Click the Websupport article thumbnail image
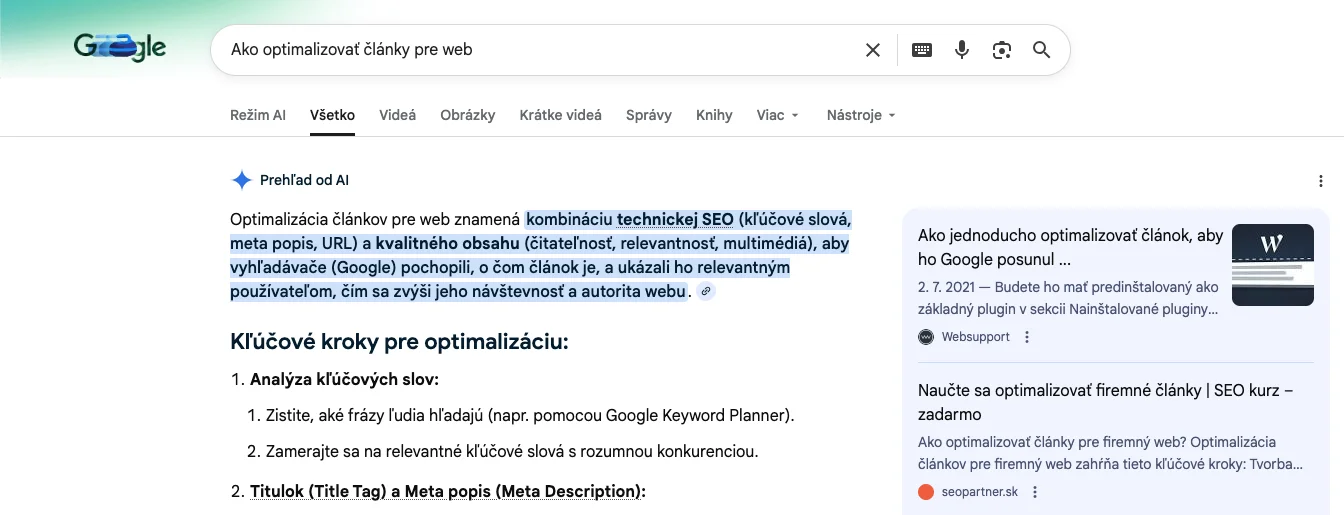 click(1272, 264)
